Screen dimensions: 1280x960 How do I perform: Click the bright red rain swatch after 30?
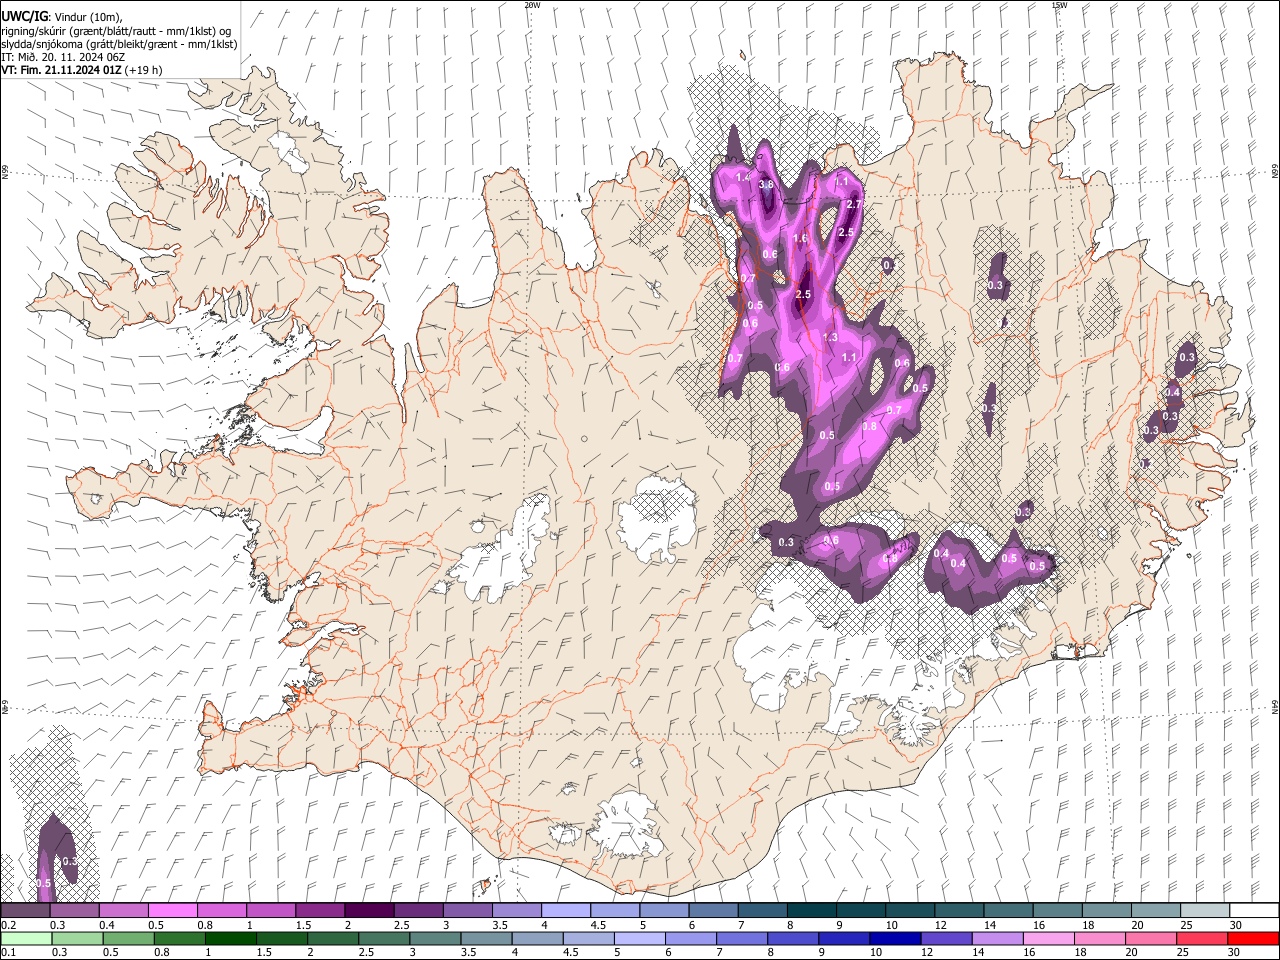click(1252, 938)
